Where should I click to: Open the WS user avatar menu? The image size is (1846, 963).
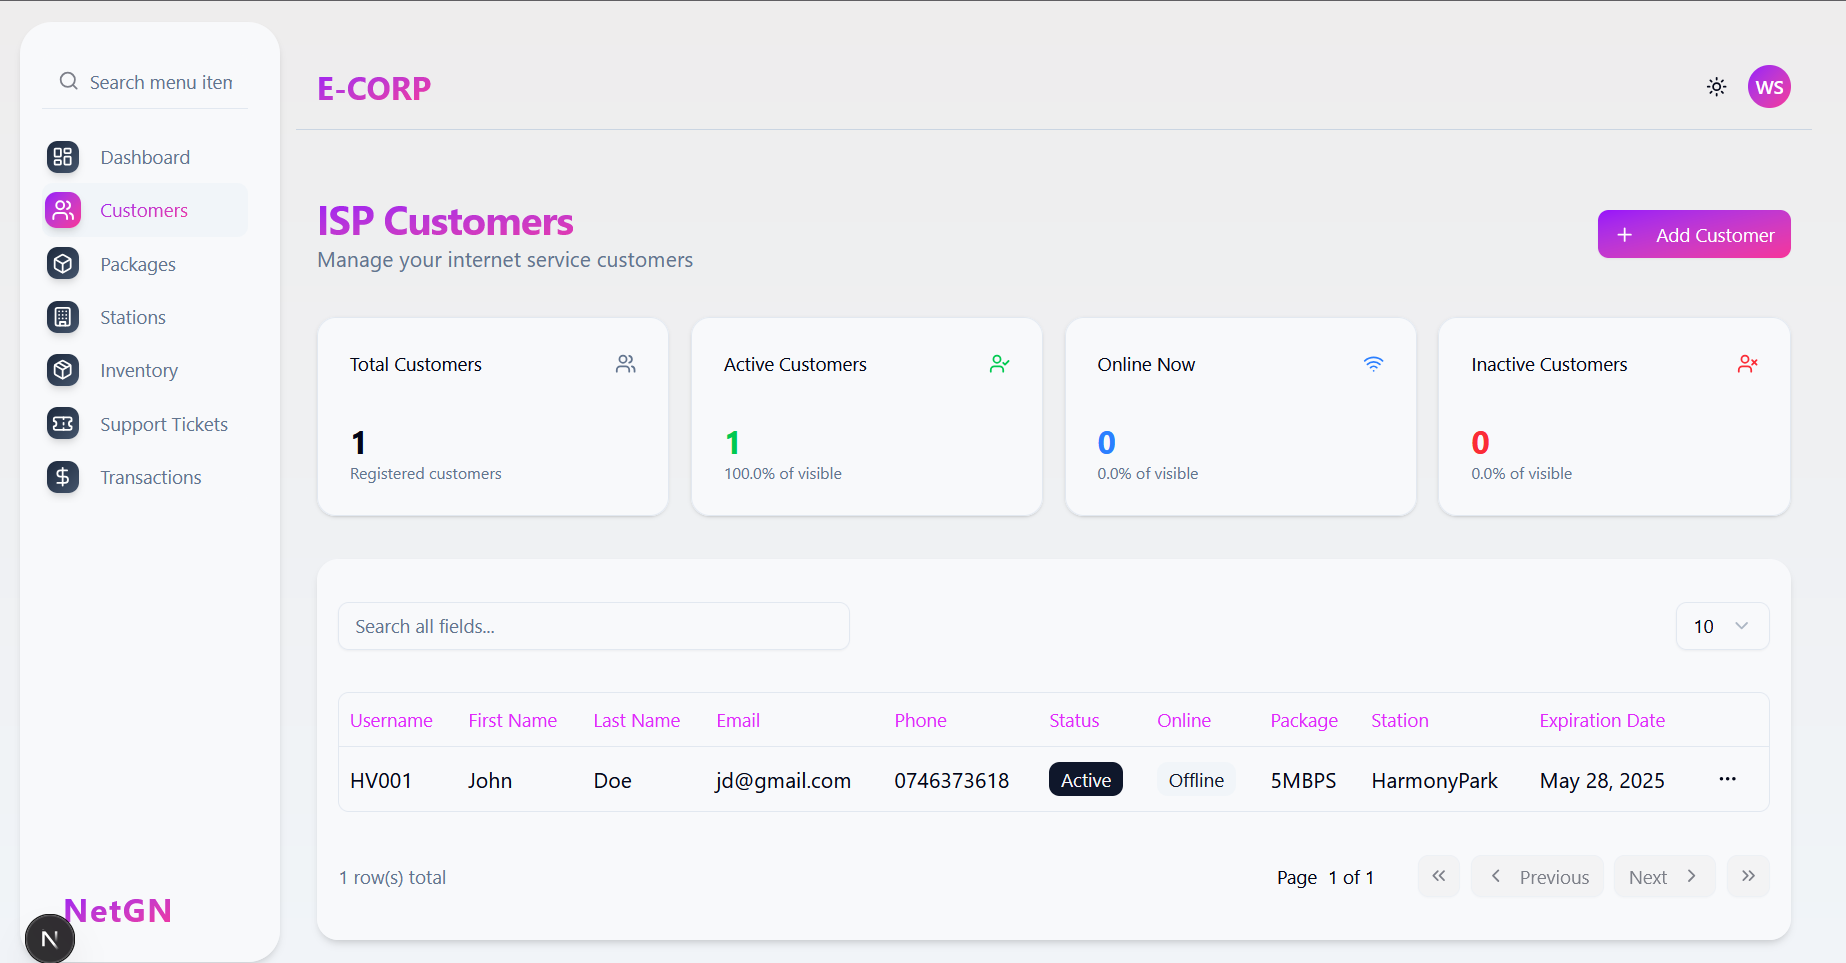(x=1768, y=87)
